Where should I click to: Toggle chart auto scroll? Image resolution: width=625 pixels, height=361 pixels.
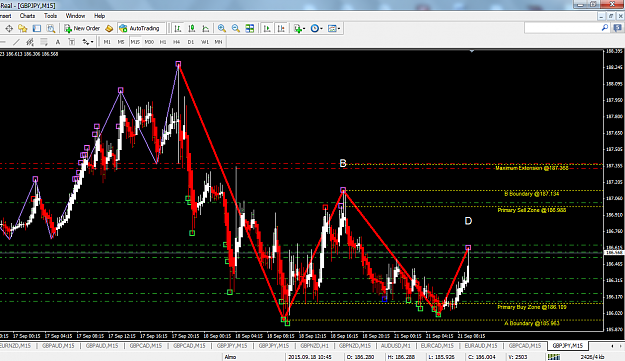point(267,28)
